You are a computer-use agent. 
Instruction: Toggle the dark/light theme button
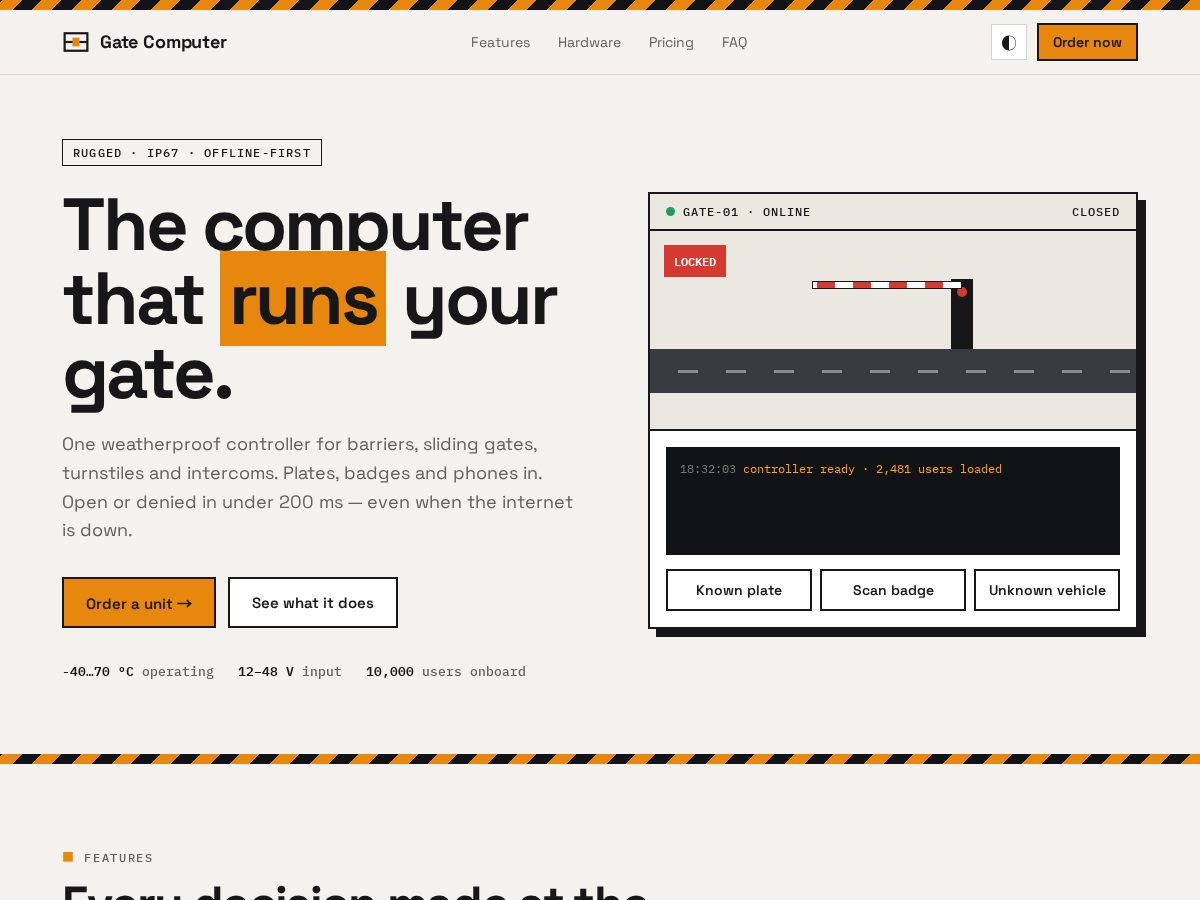(1009, 42)
